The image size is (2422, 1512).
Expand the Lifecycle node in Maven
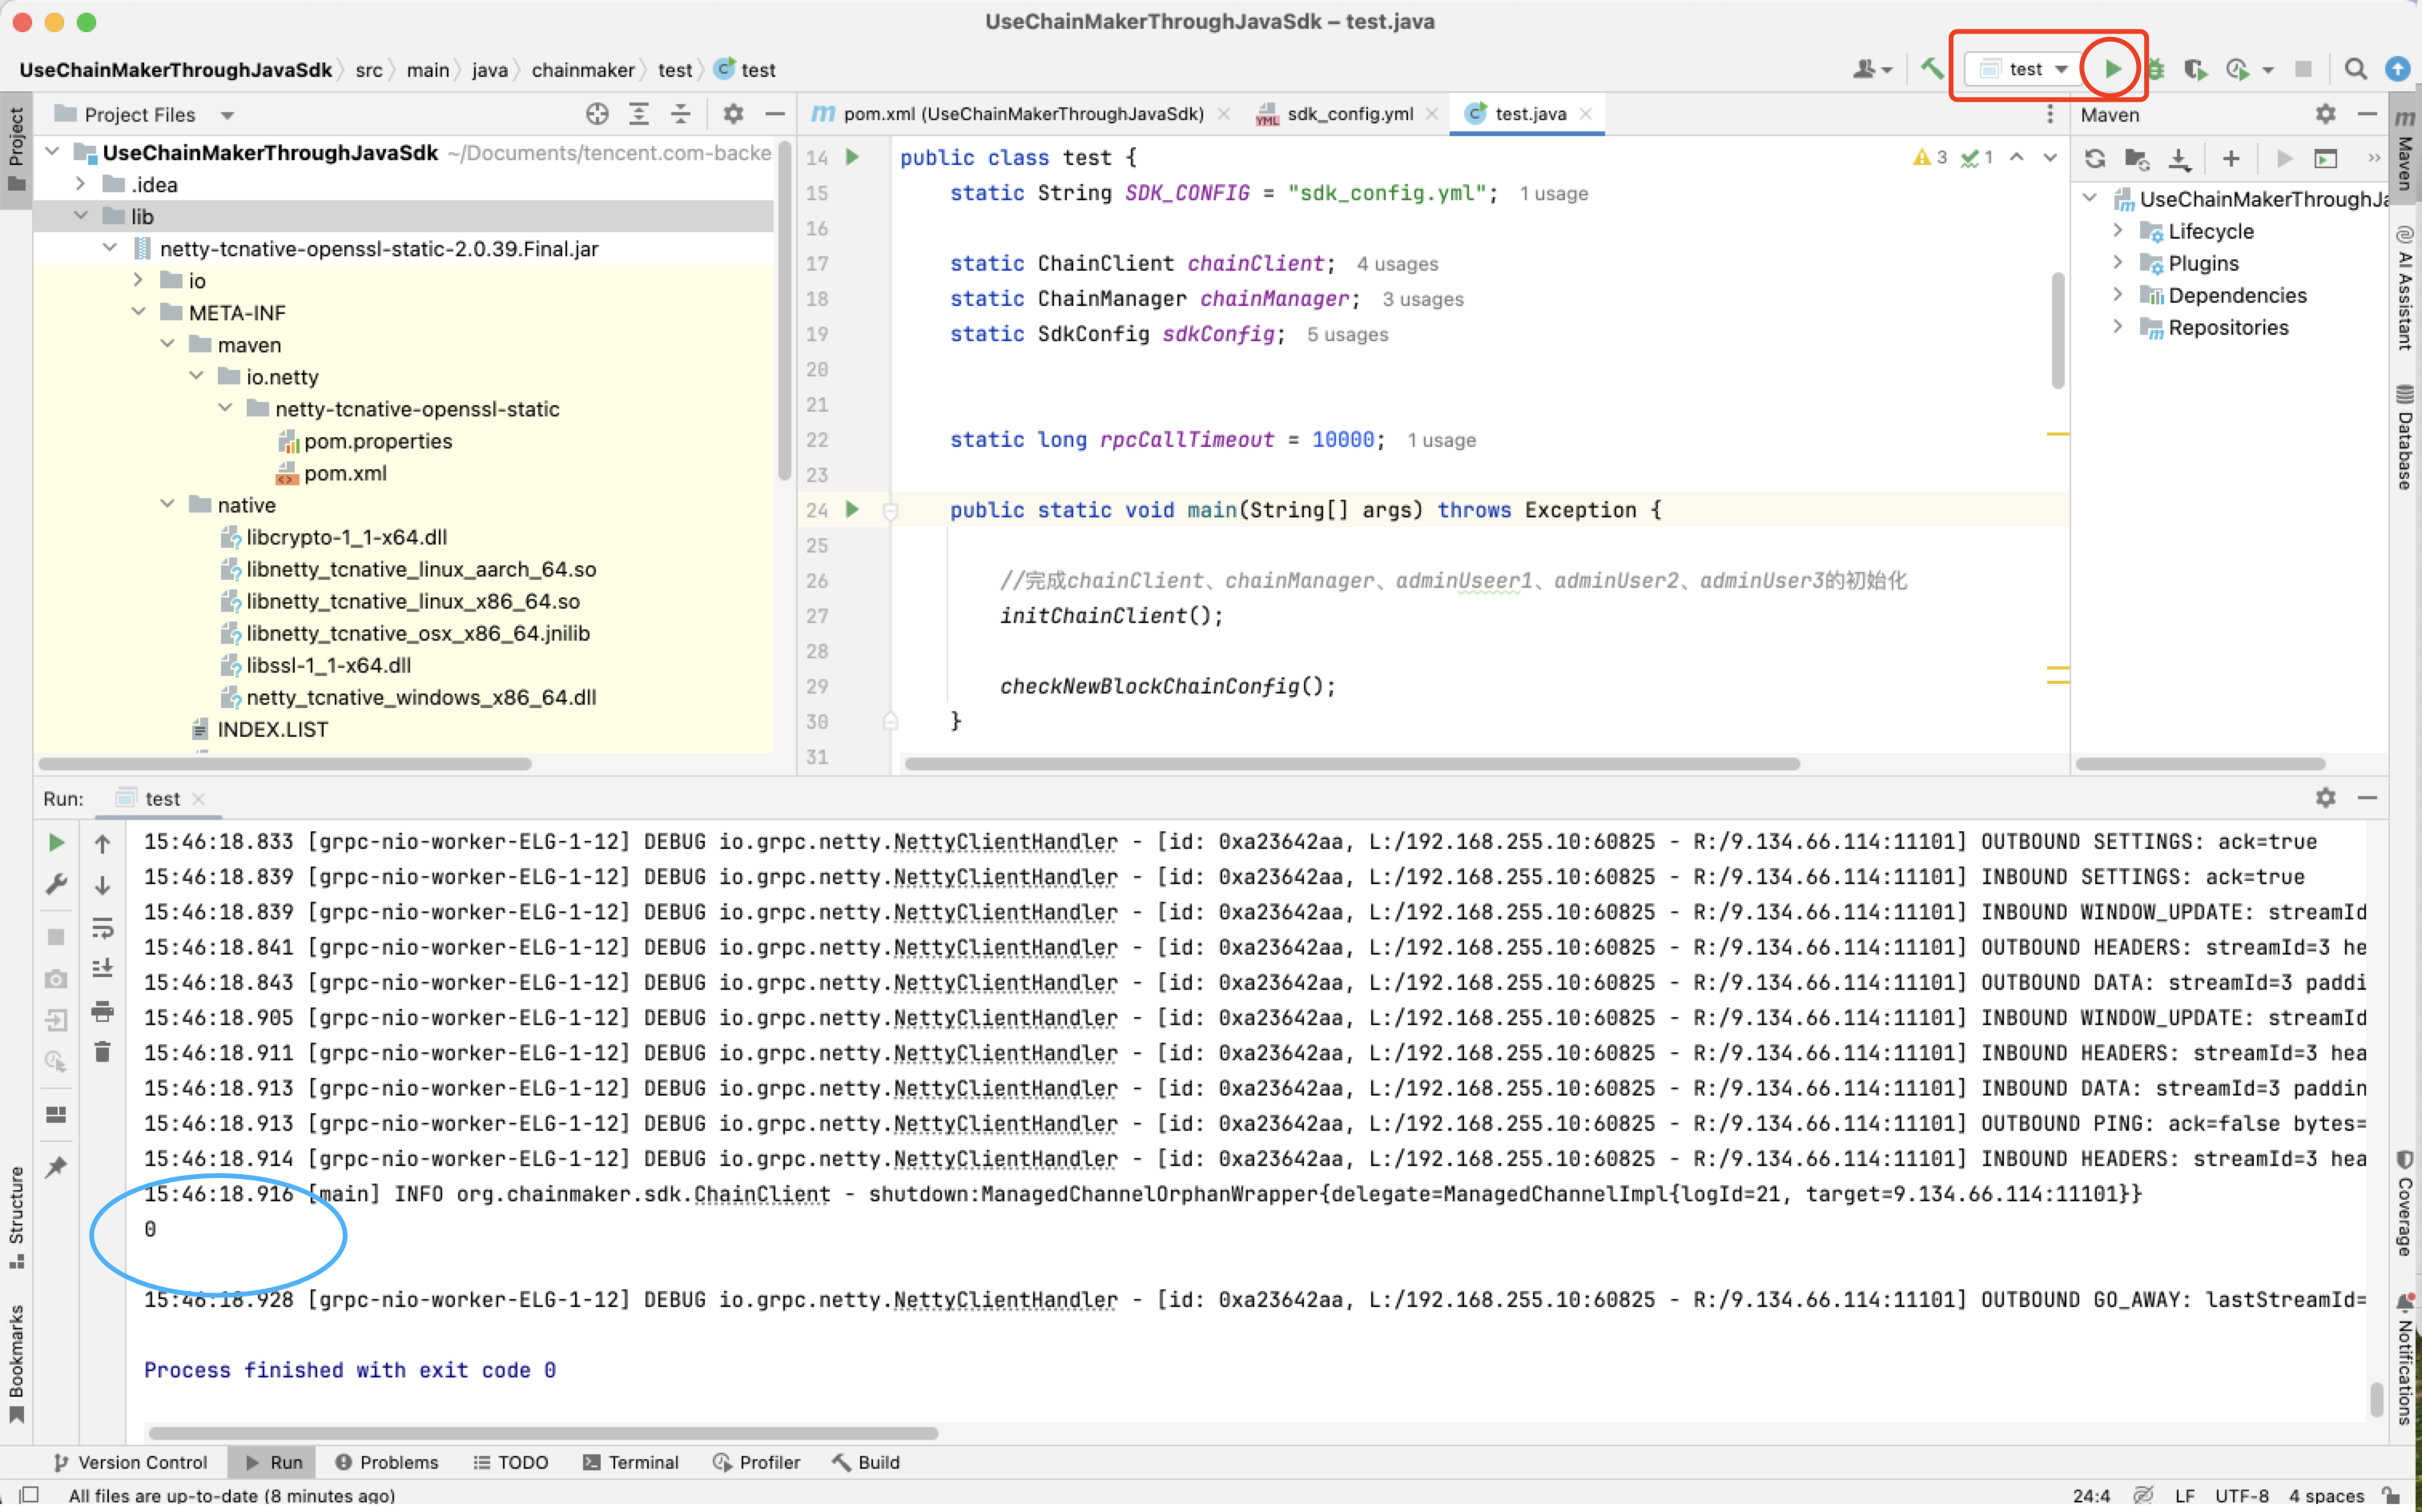[2117, 231]
